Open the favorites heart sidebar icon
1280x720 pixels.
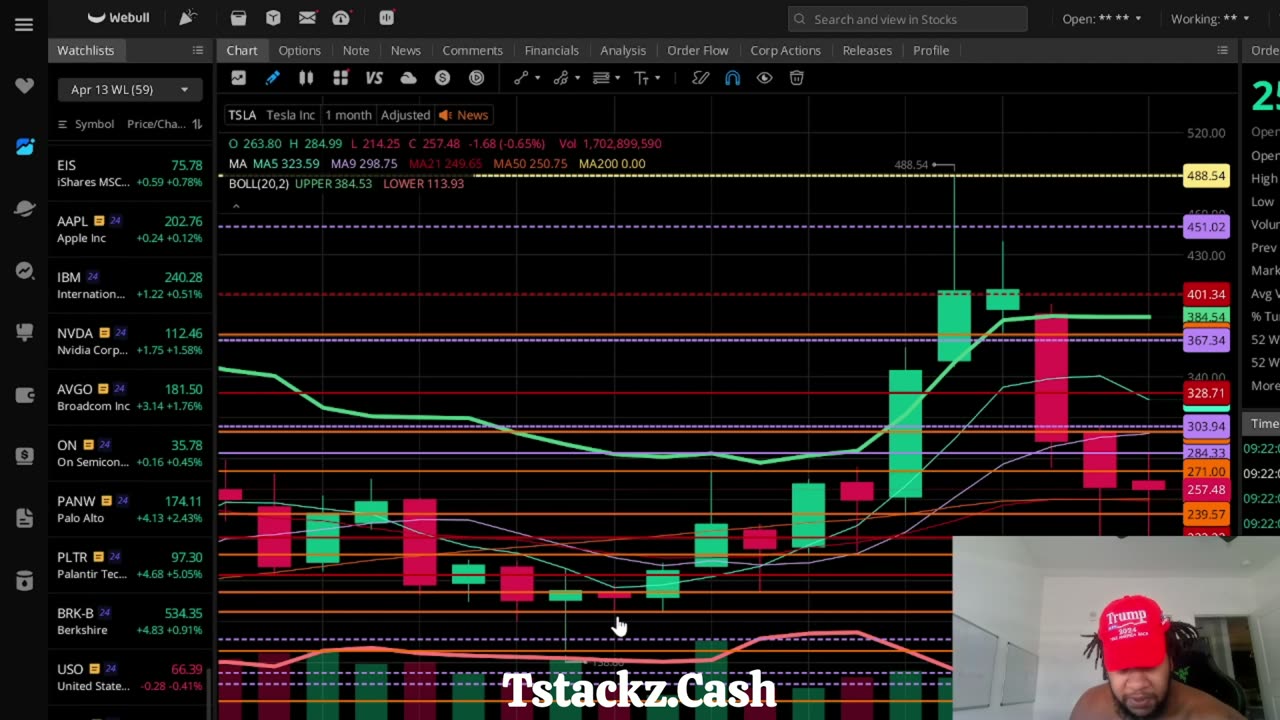pos(24,85)
